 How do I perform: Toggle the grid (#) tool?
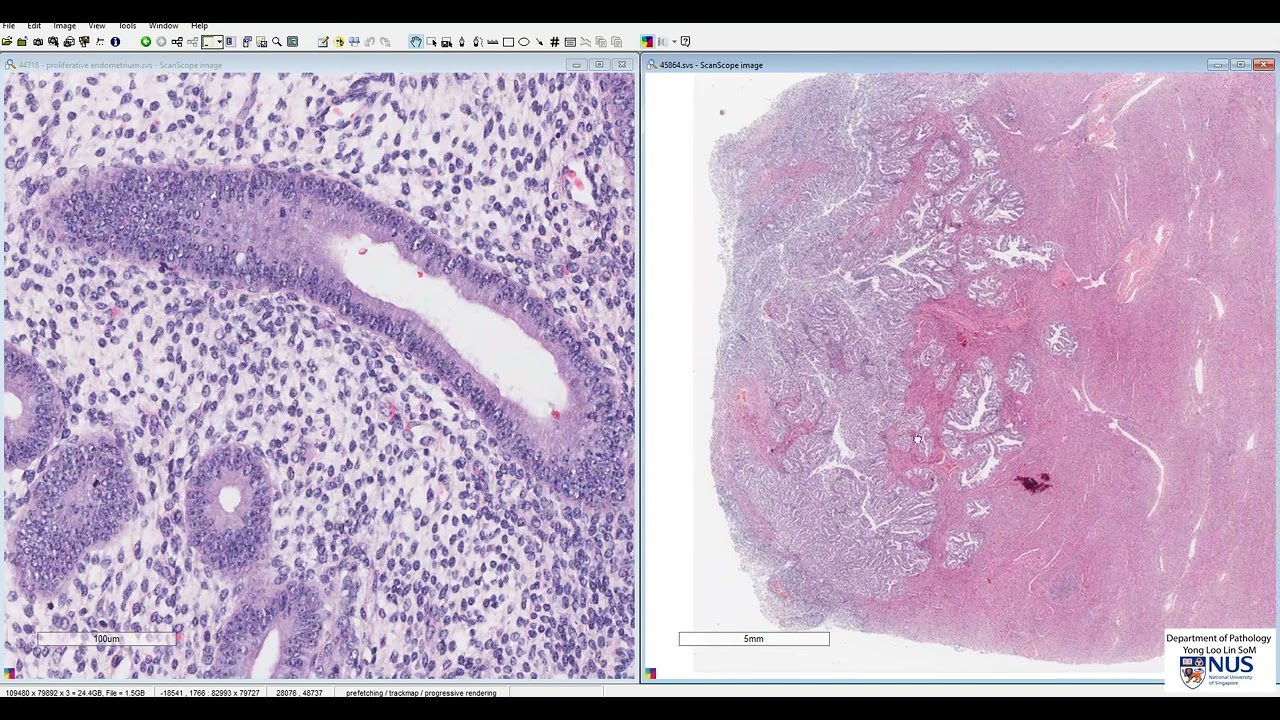tap(554, 42)
